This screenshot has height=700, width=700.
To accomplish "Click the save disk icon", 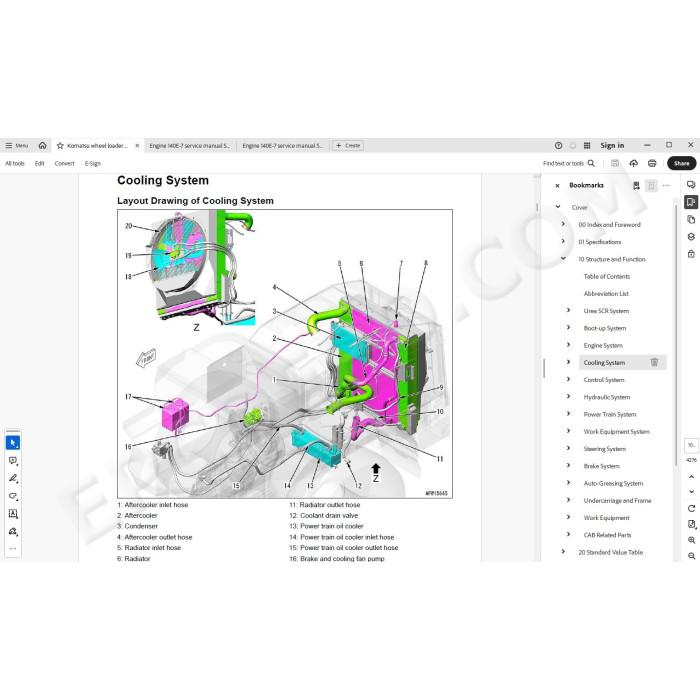I will 615,163.
